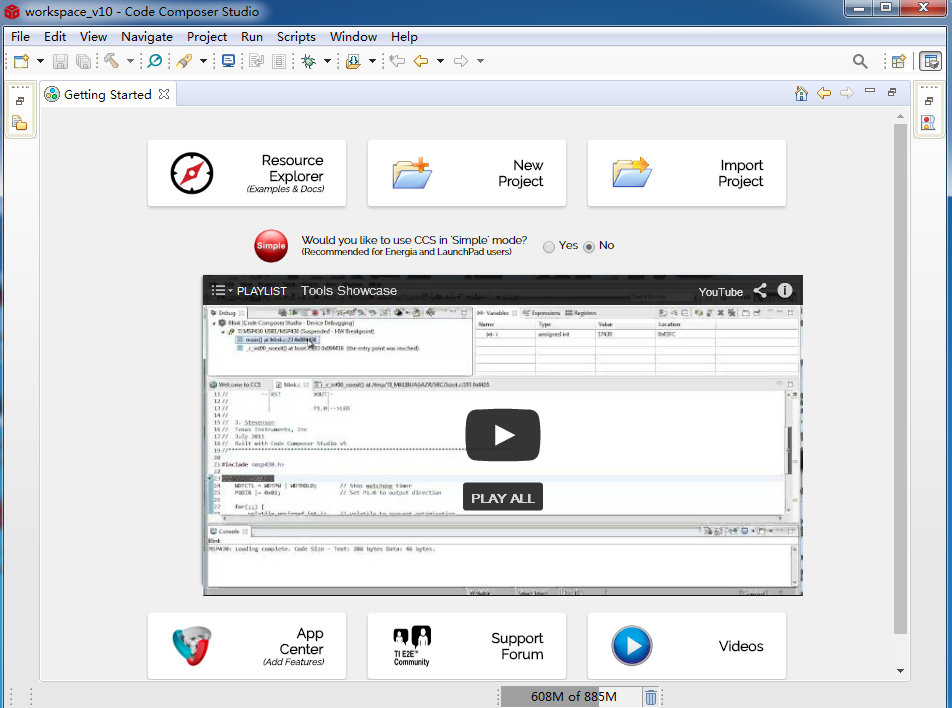The width and height of the screenshot is (952, 708).
Task: Play the Tools Showcase video
Action: [503, 435]
